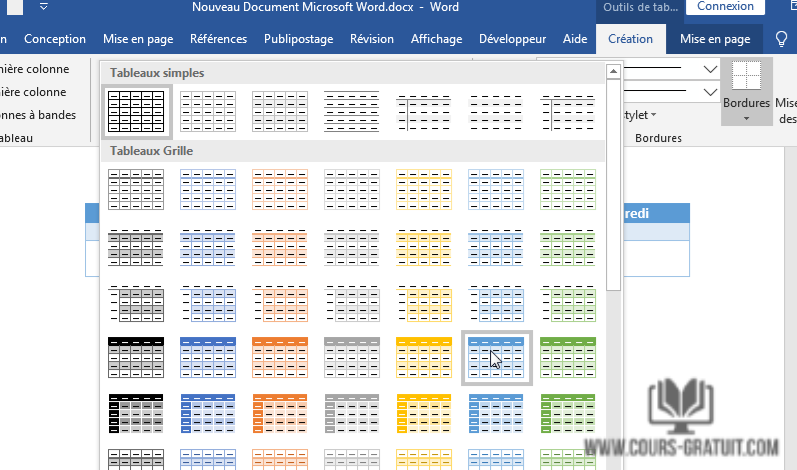Click the Bordures borders grid icon

746,78
